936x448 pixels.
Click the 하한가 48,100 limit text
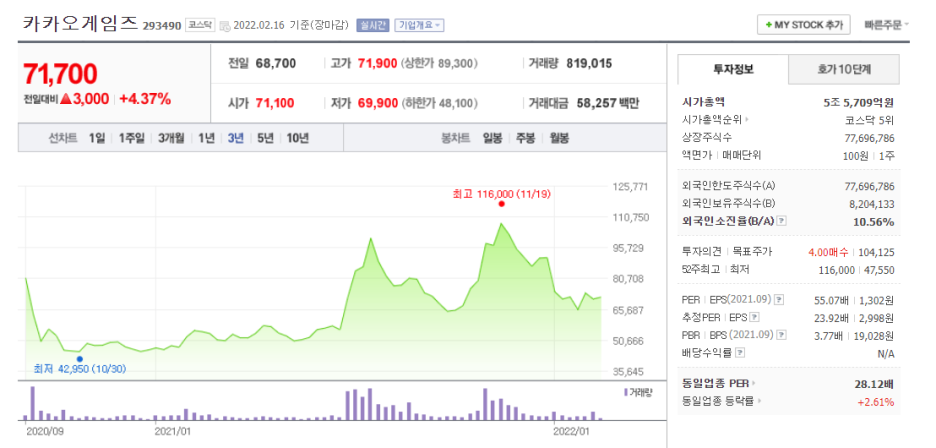[x=439, y=103]
